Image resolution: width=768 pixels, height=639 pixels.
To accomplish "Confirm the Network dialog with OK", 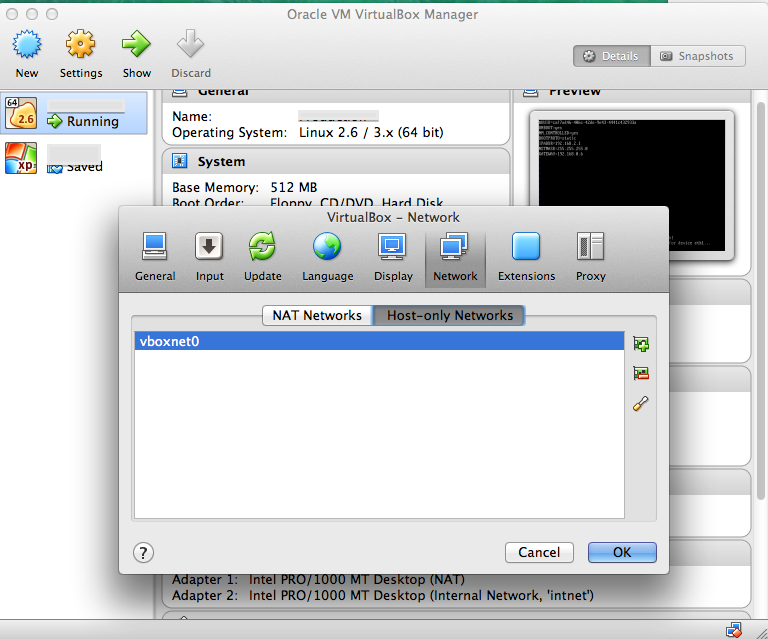I will pos(622,552).
